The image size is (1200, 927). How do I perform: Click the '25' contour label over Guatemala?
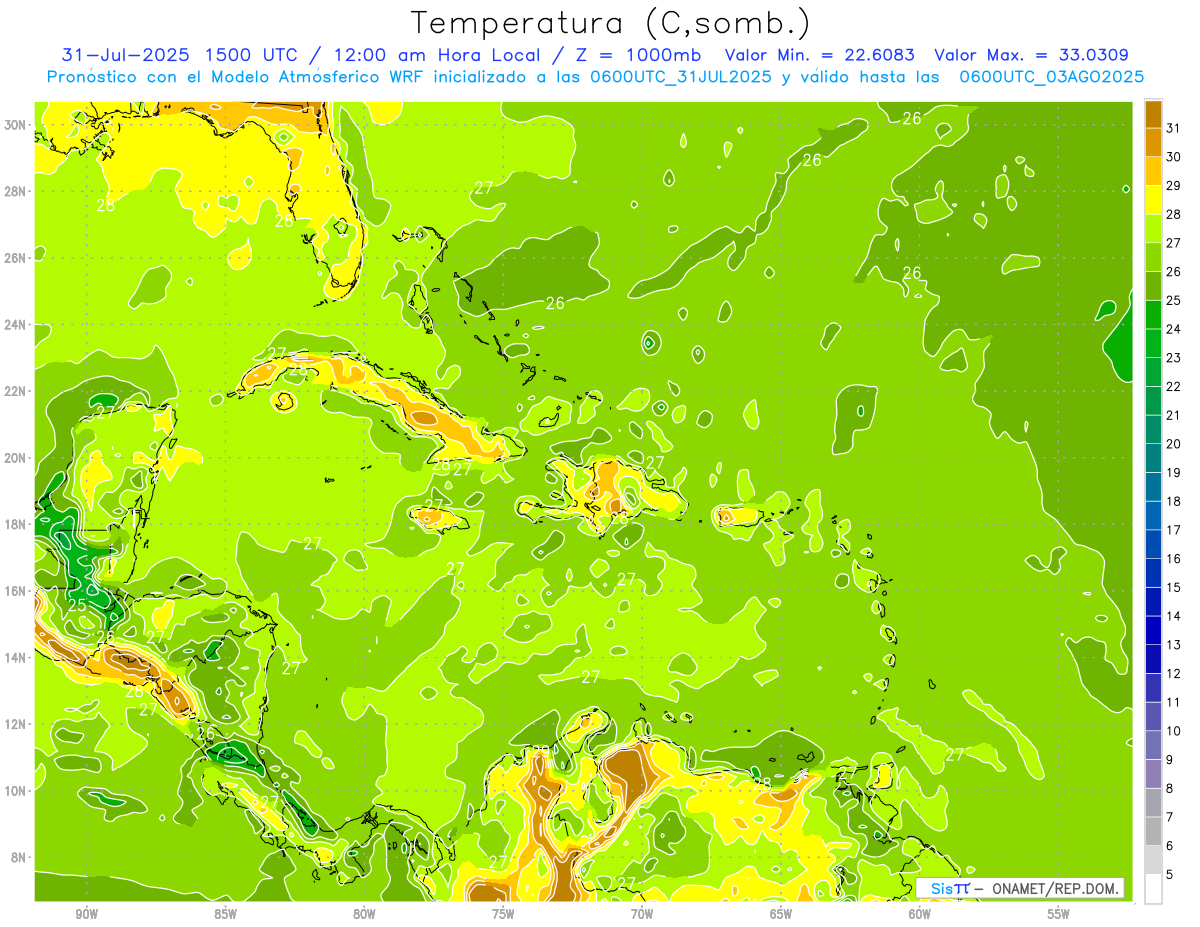[78, 605]
